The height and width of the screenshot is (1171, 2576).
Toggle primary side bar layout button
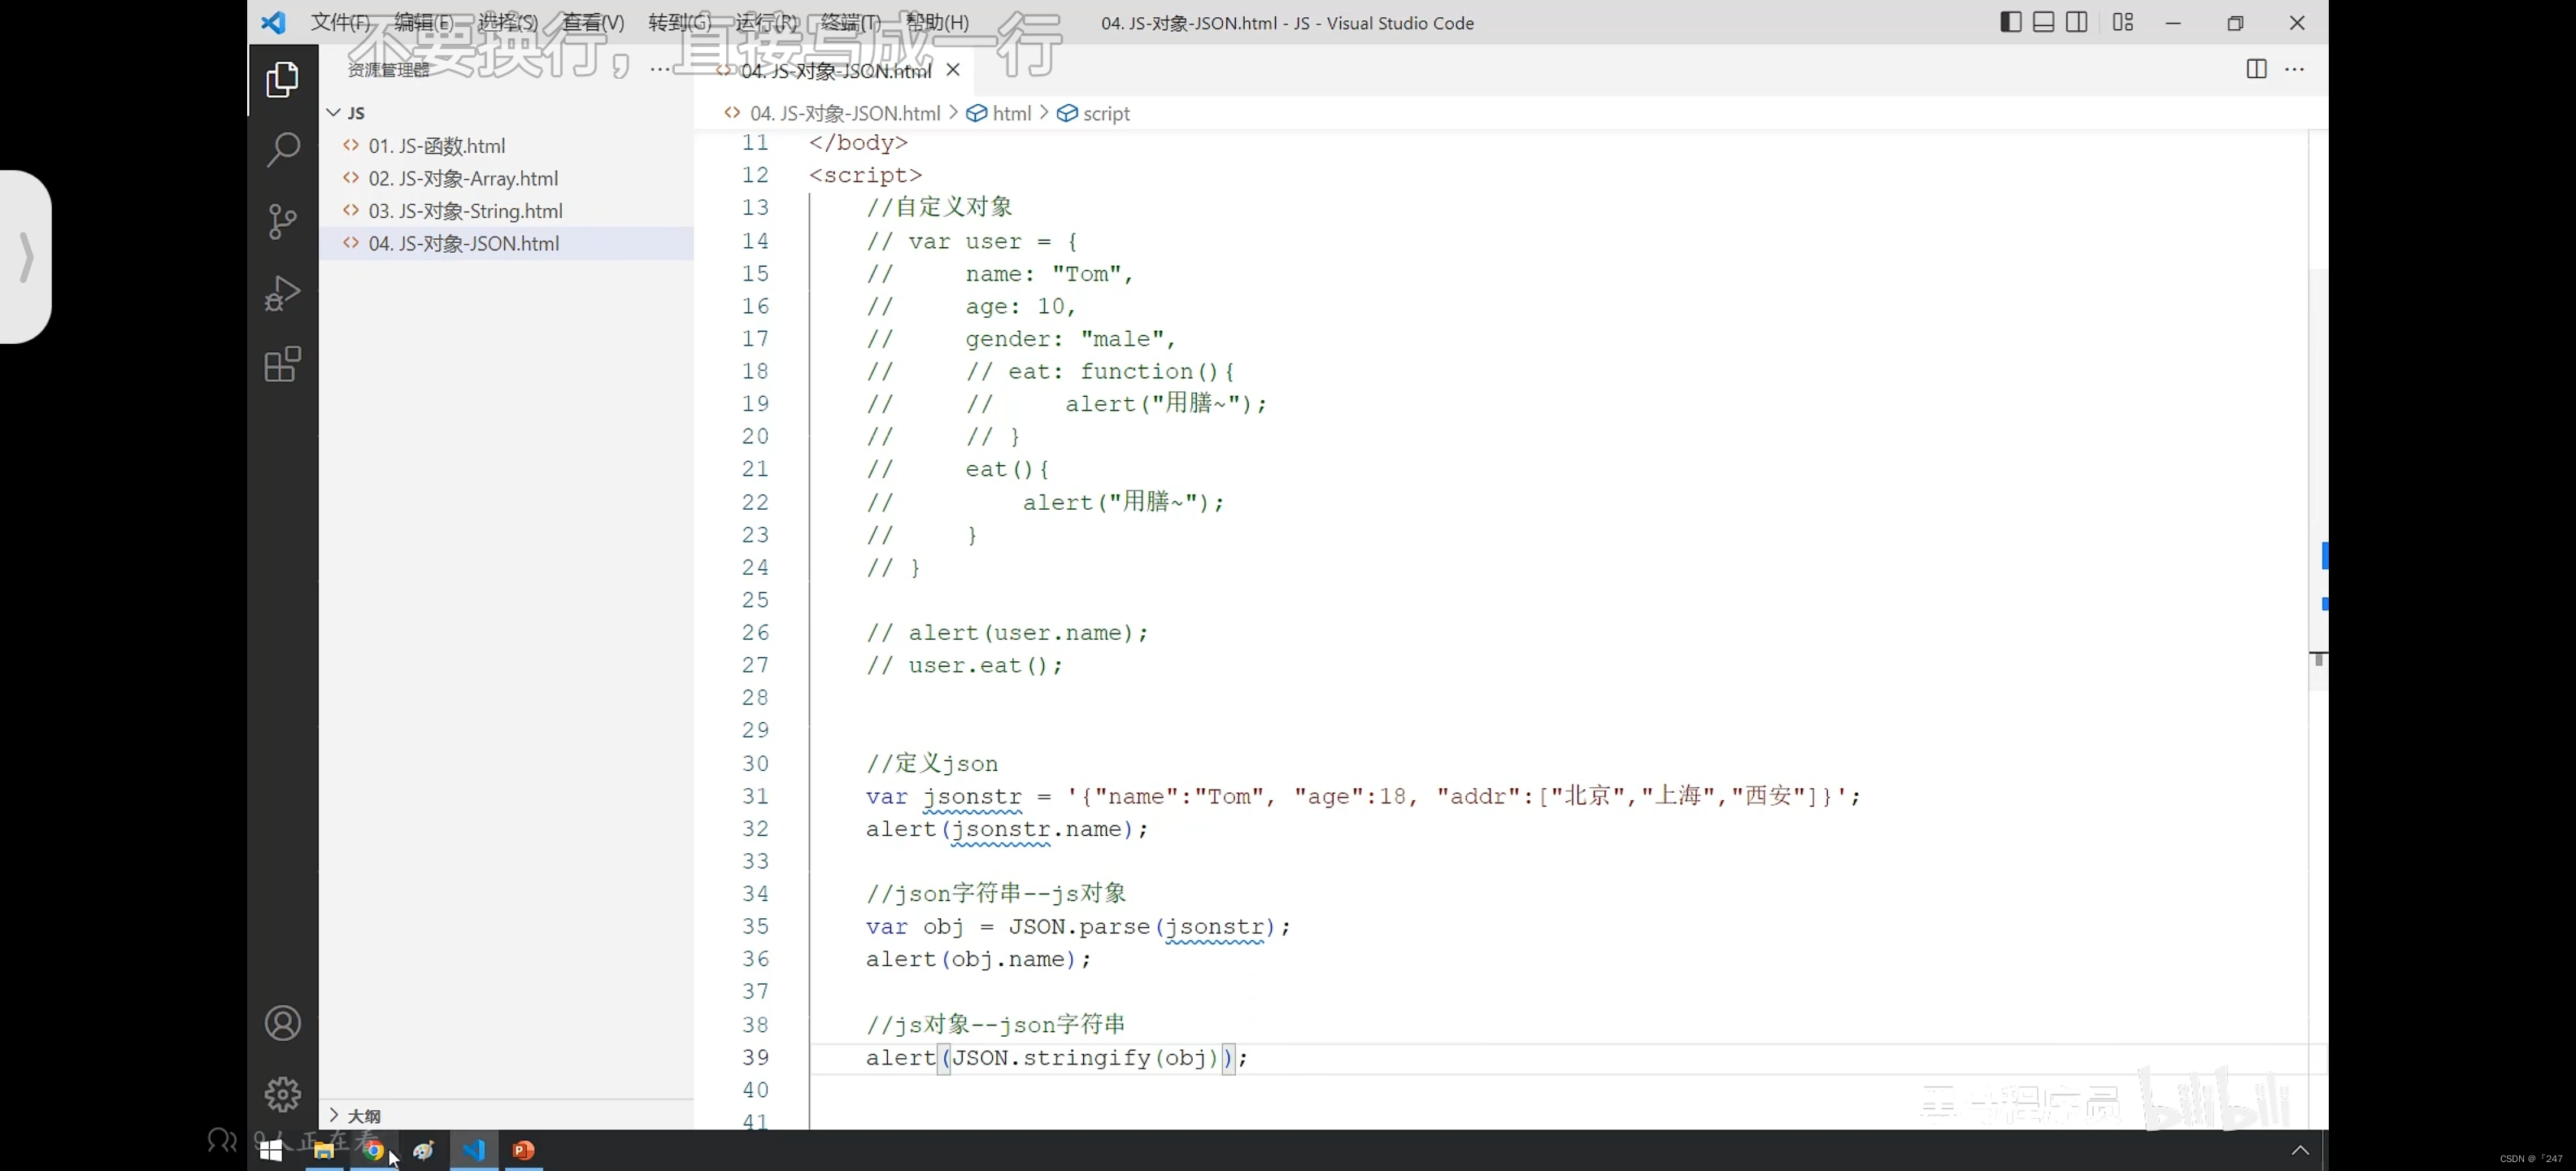(x=2010, y=22)
